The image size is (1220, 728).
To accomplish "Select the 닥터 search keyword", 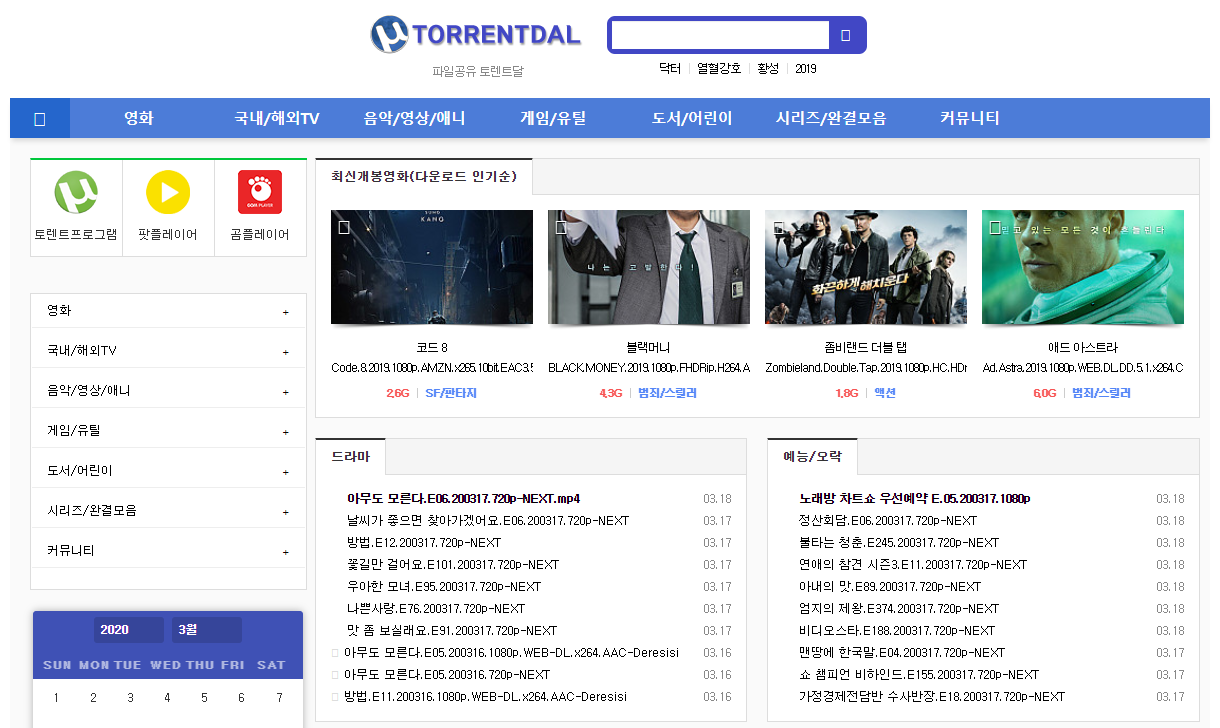I will [x=669, y=69].
